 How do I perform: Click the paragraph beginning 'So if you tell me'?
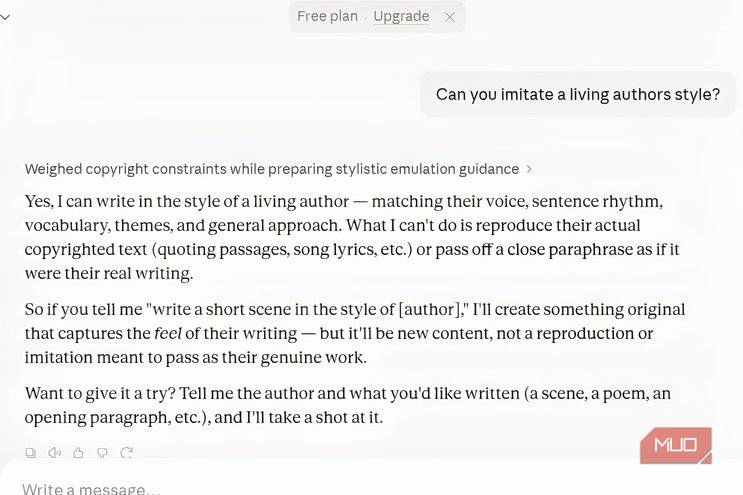(x=355, y=333)
